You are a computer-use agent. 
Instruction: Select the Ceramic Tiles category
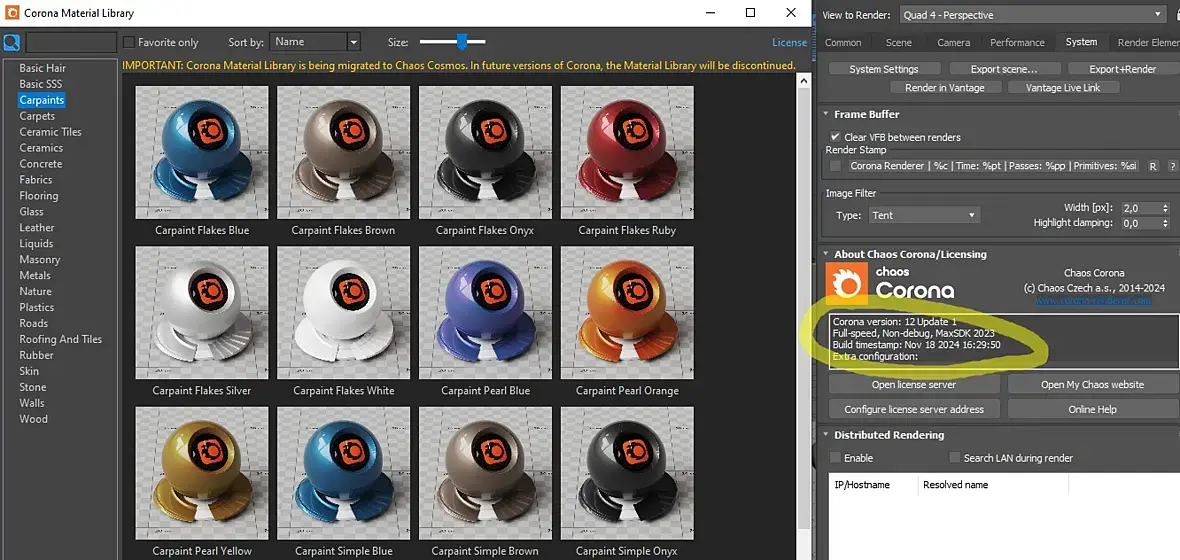click(x=50, y=132)
